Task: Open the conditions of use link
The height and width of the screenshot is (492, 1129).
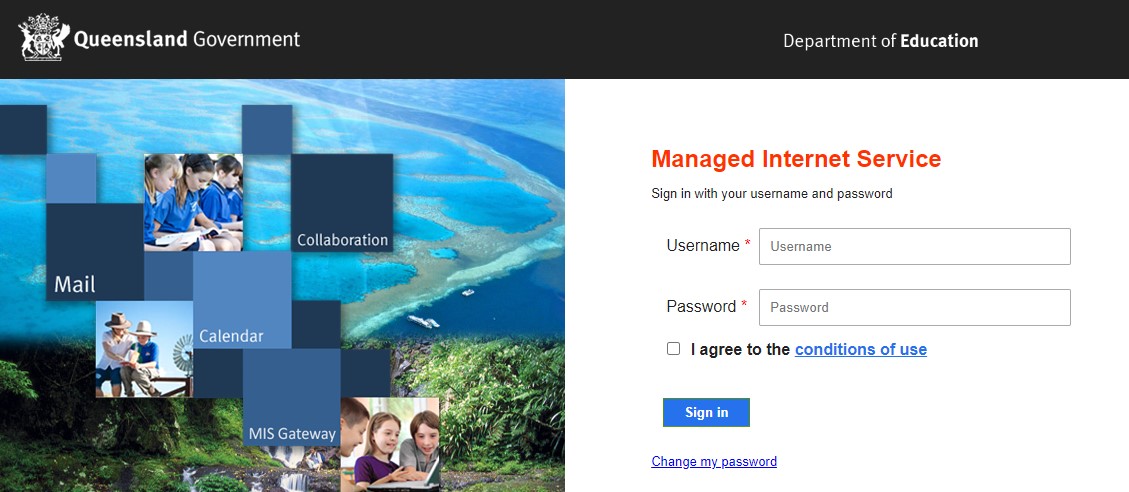Action: pos(860,349)
